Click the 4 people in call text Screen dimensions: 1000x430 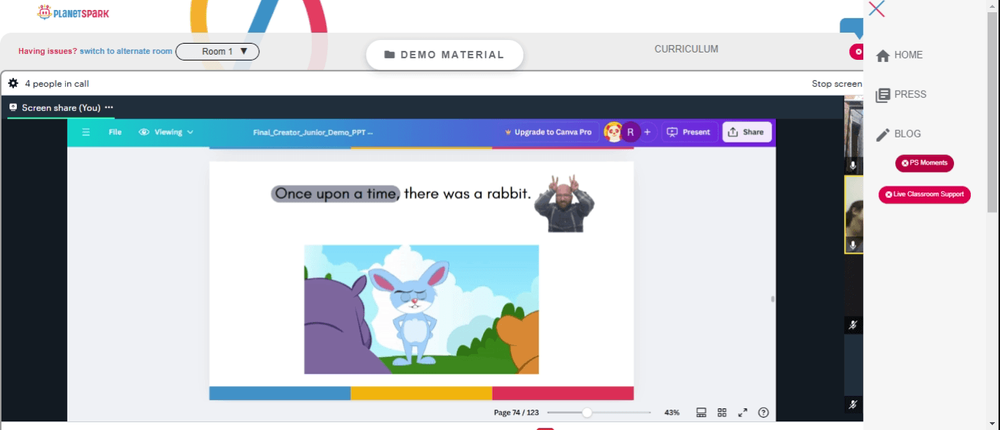tap(57, 84)
